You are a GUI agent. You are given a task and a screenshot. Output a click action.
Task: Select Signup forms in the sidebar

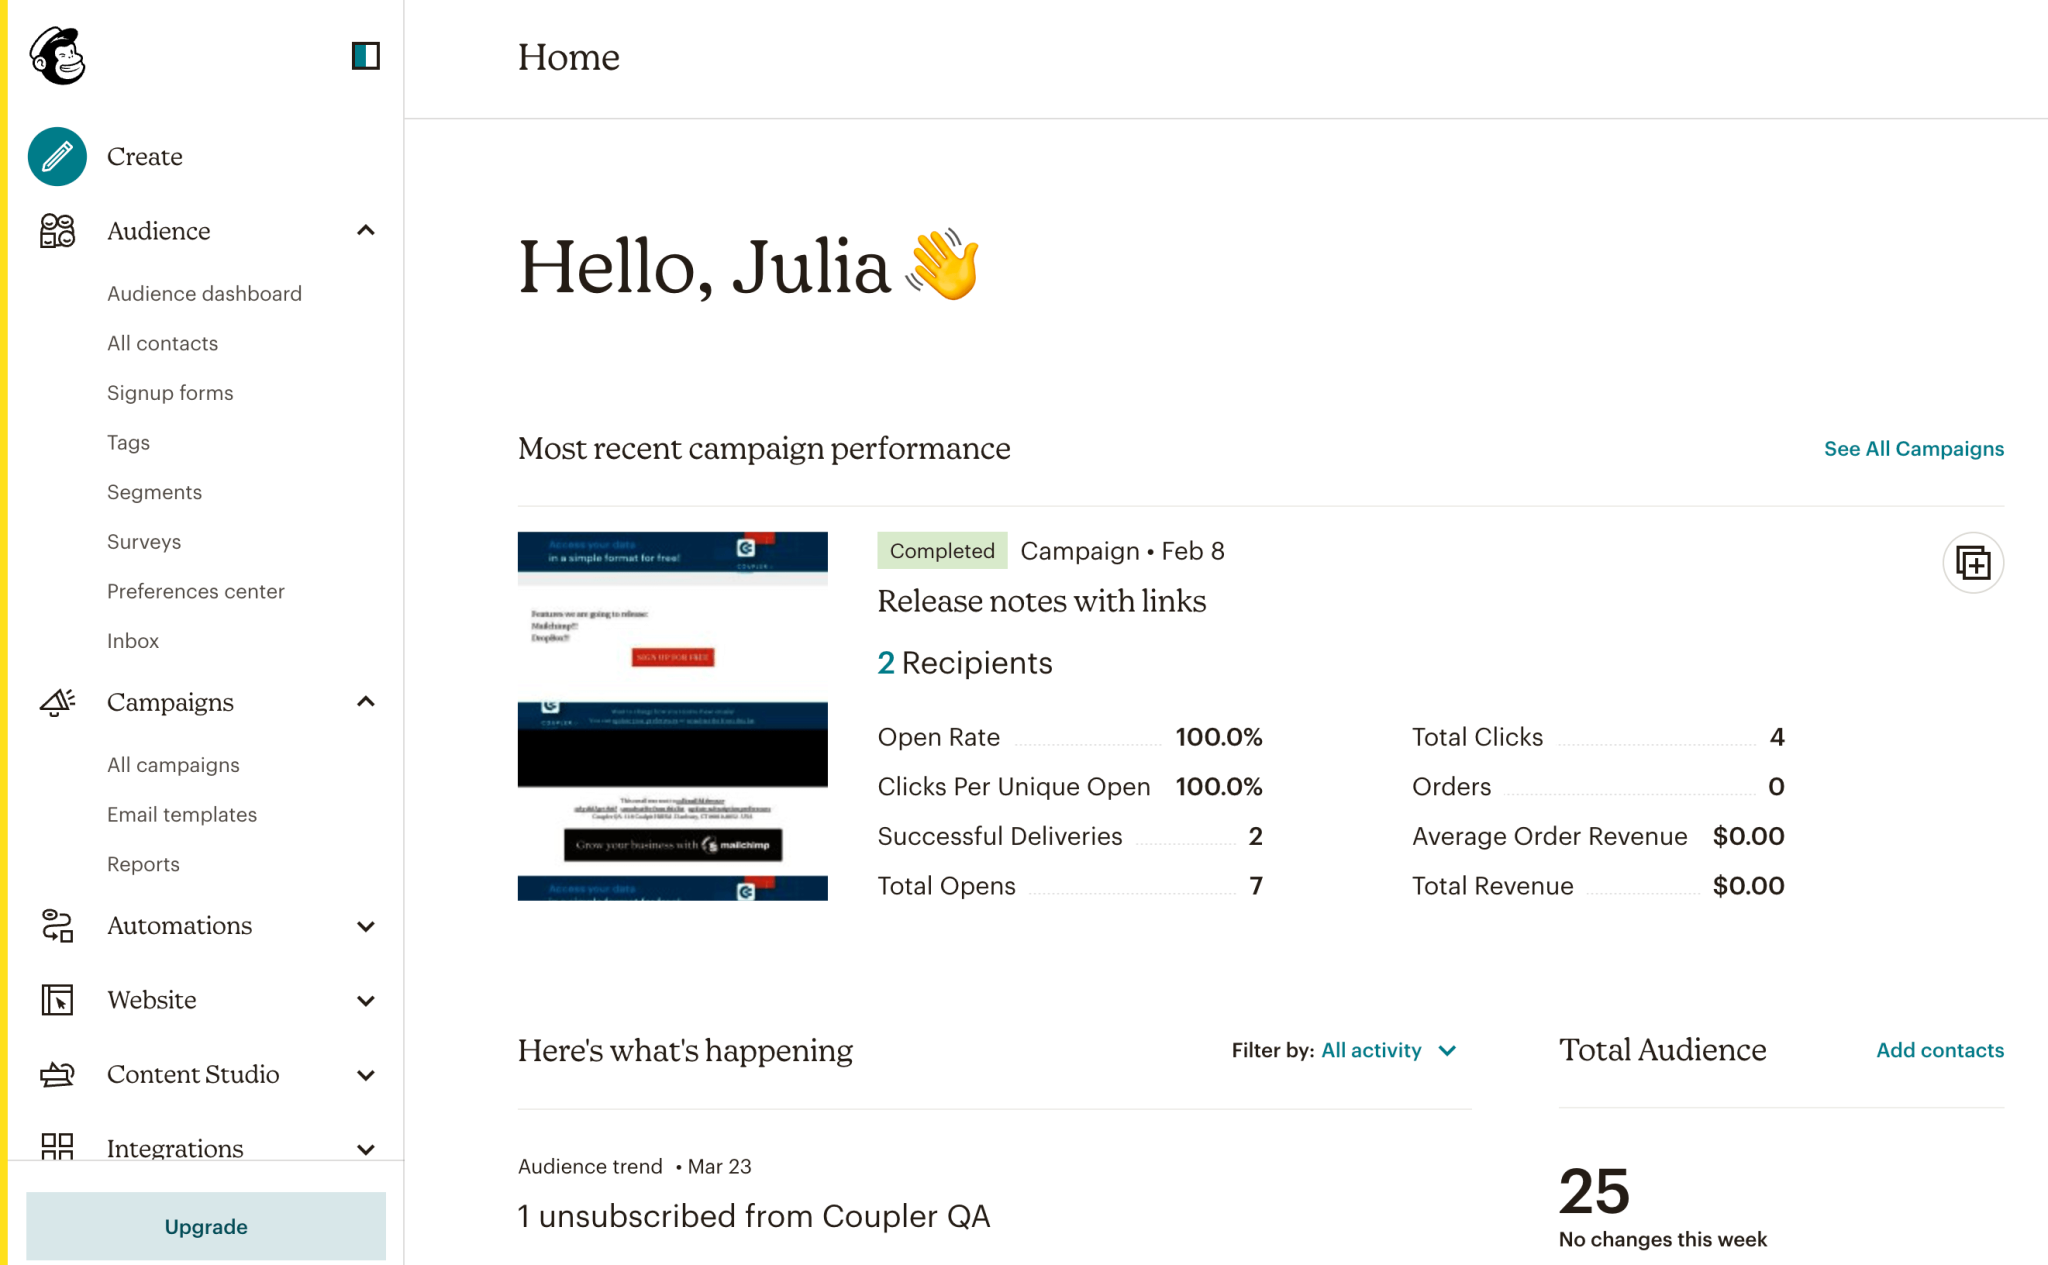[x=170, y=392]
